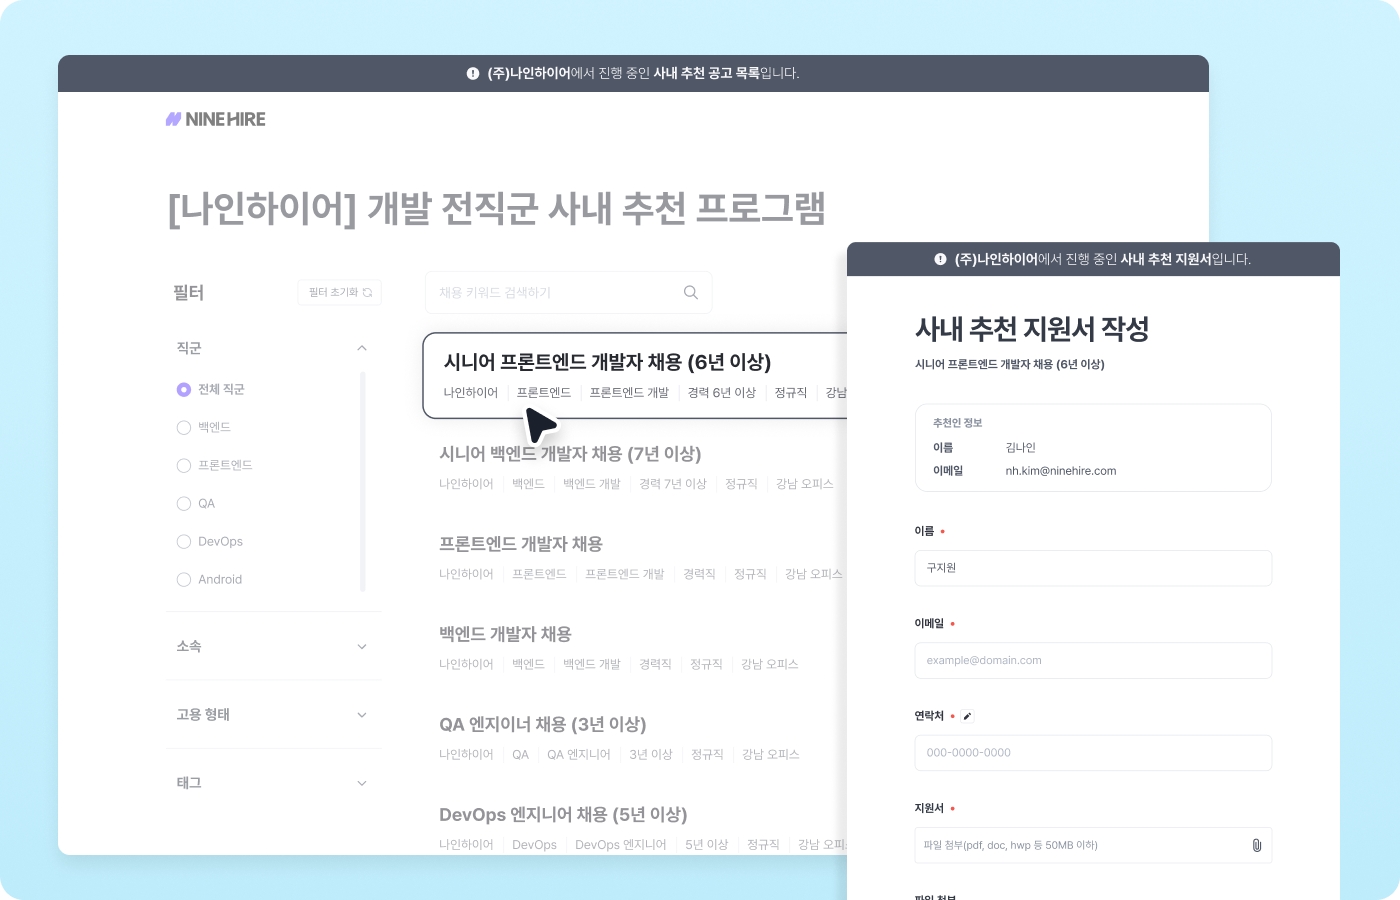Click the 강남 오피스 tag on the 프론트엔드 개발자 채용 posting
The width and height of the screenshot is (1400, 900).
click(814, 574)
